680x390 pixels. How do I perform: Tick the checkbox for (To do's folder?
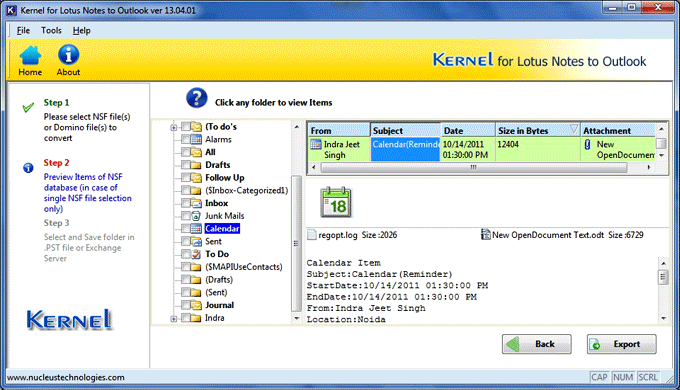pos(186,127)
